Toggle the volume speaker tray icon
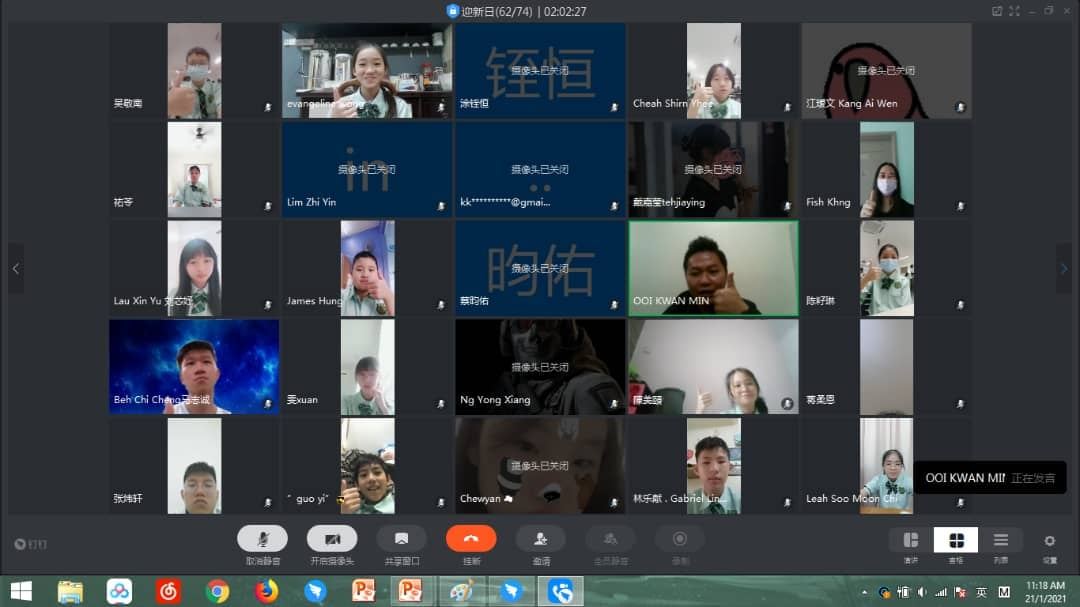 point(922,592)
